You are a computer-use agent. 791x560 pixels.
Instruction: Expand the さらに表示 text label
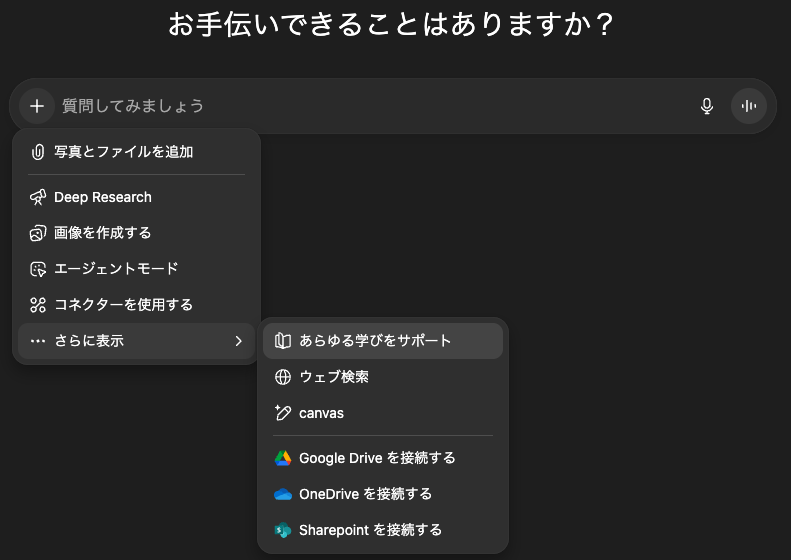tap(89, 341)
